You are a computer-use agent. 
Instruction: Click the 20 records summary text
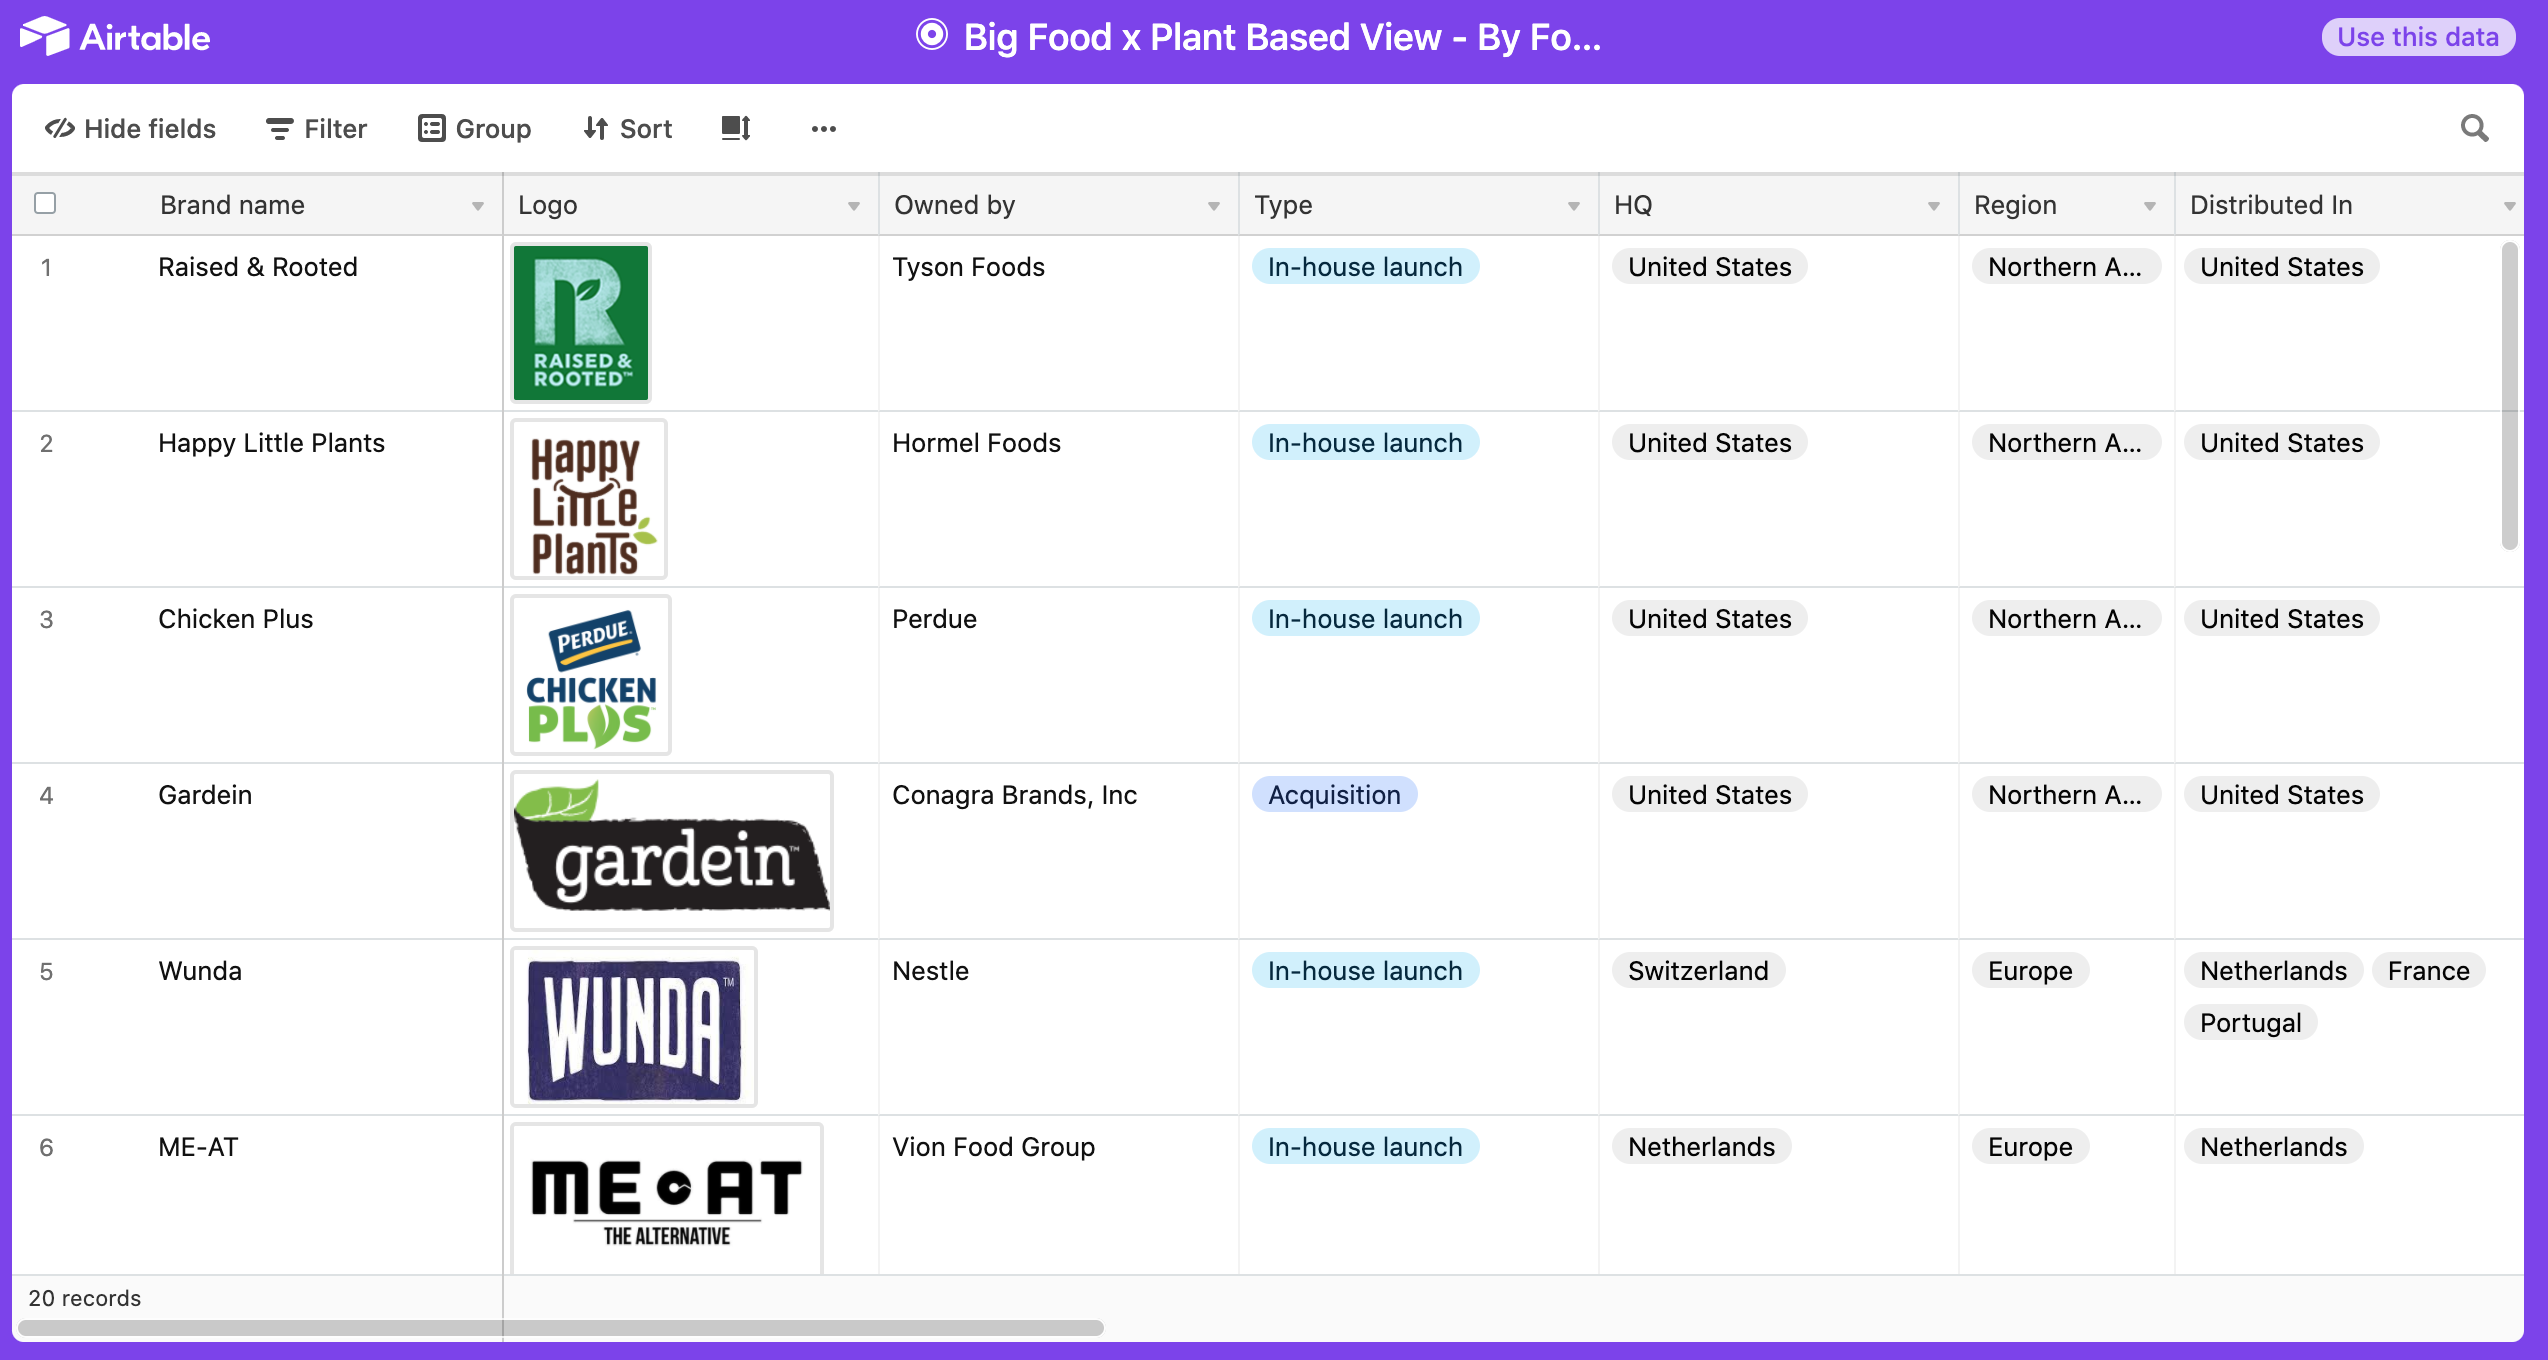coord(85,1298)
